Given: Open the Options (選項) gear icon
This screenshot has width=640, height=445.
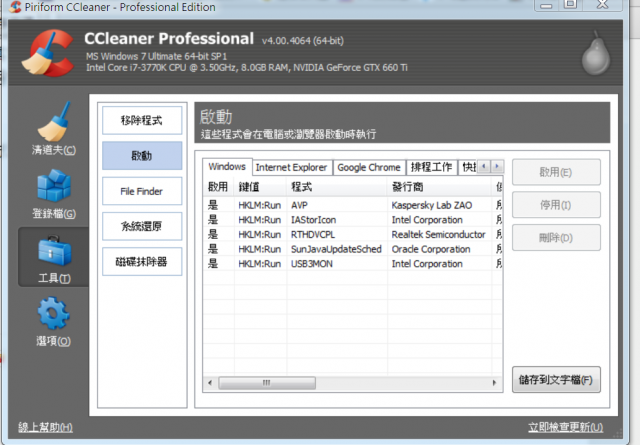Looking at the screenshot, I should [54, 322].
